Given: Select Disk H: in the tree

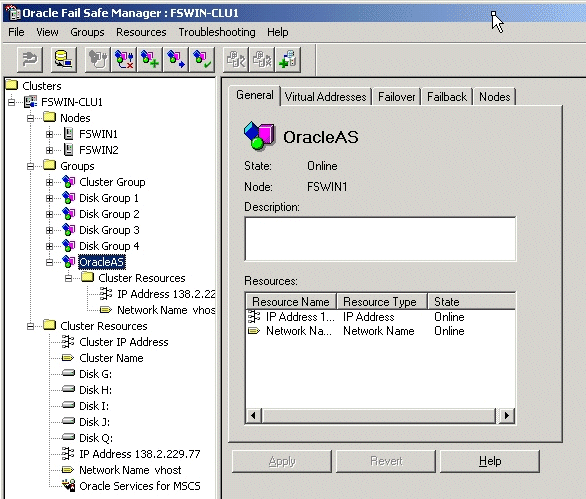Looking at the screenshot, I should pyautogui.click(x=95, y=390).
